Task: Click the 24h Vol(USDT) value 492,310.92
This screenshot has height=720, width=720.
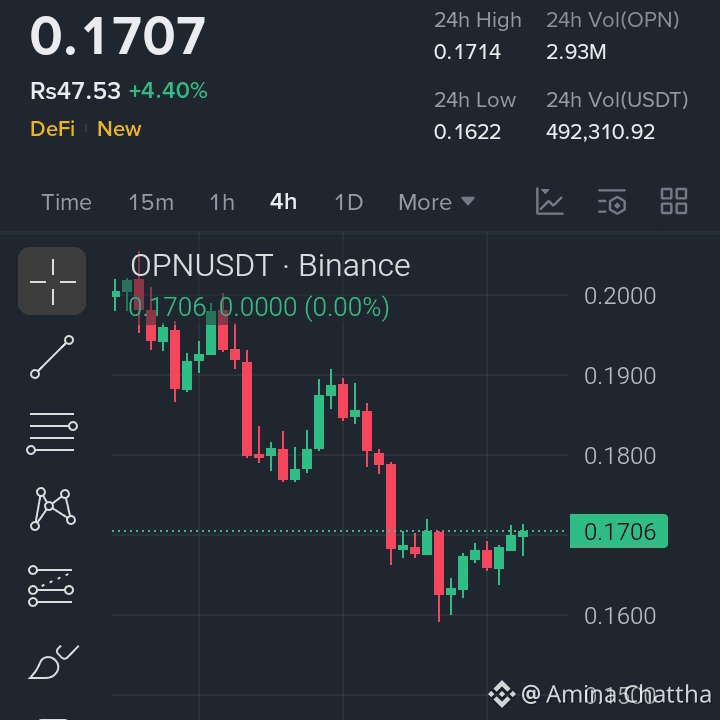Action: pos(601,132)
